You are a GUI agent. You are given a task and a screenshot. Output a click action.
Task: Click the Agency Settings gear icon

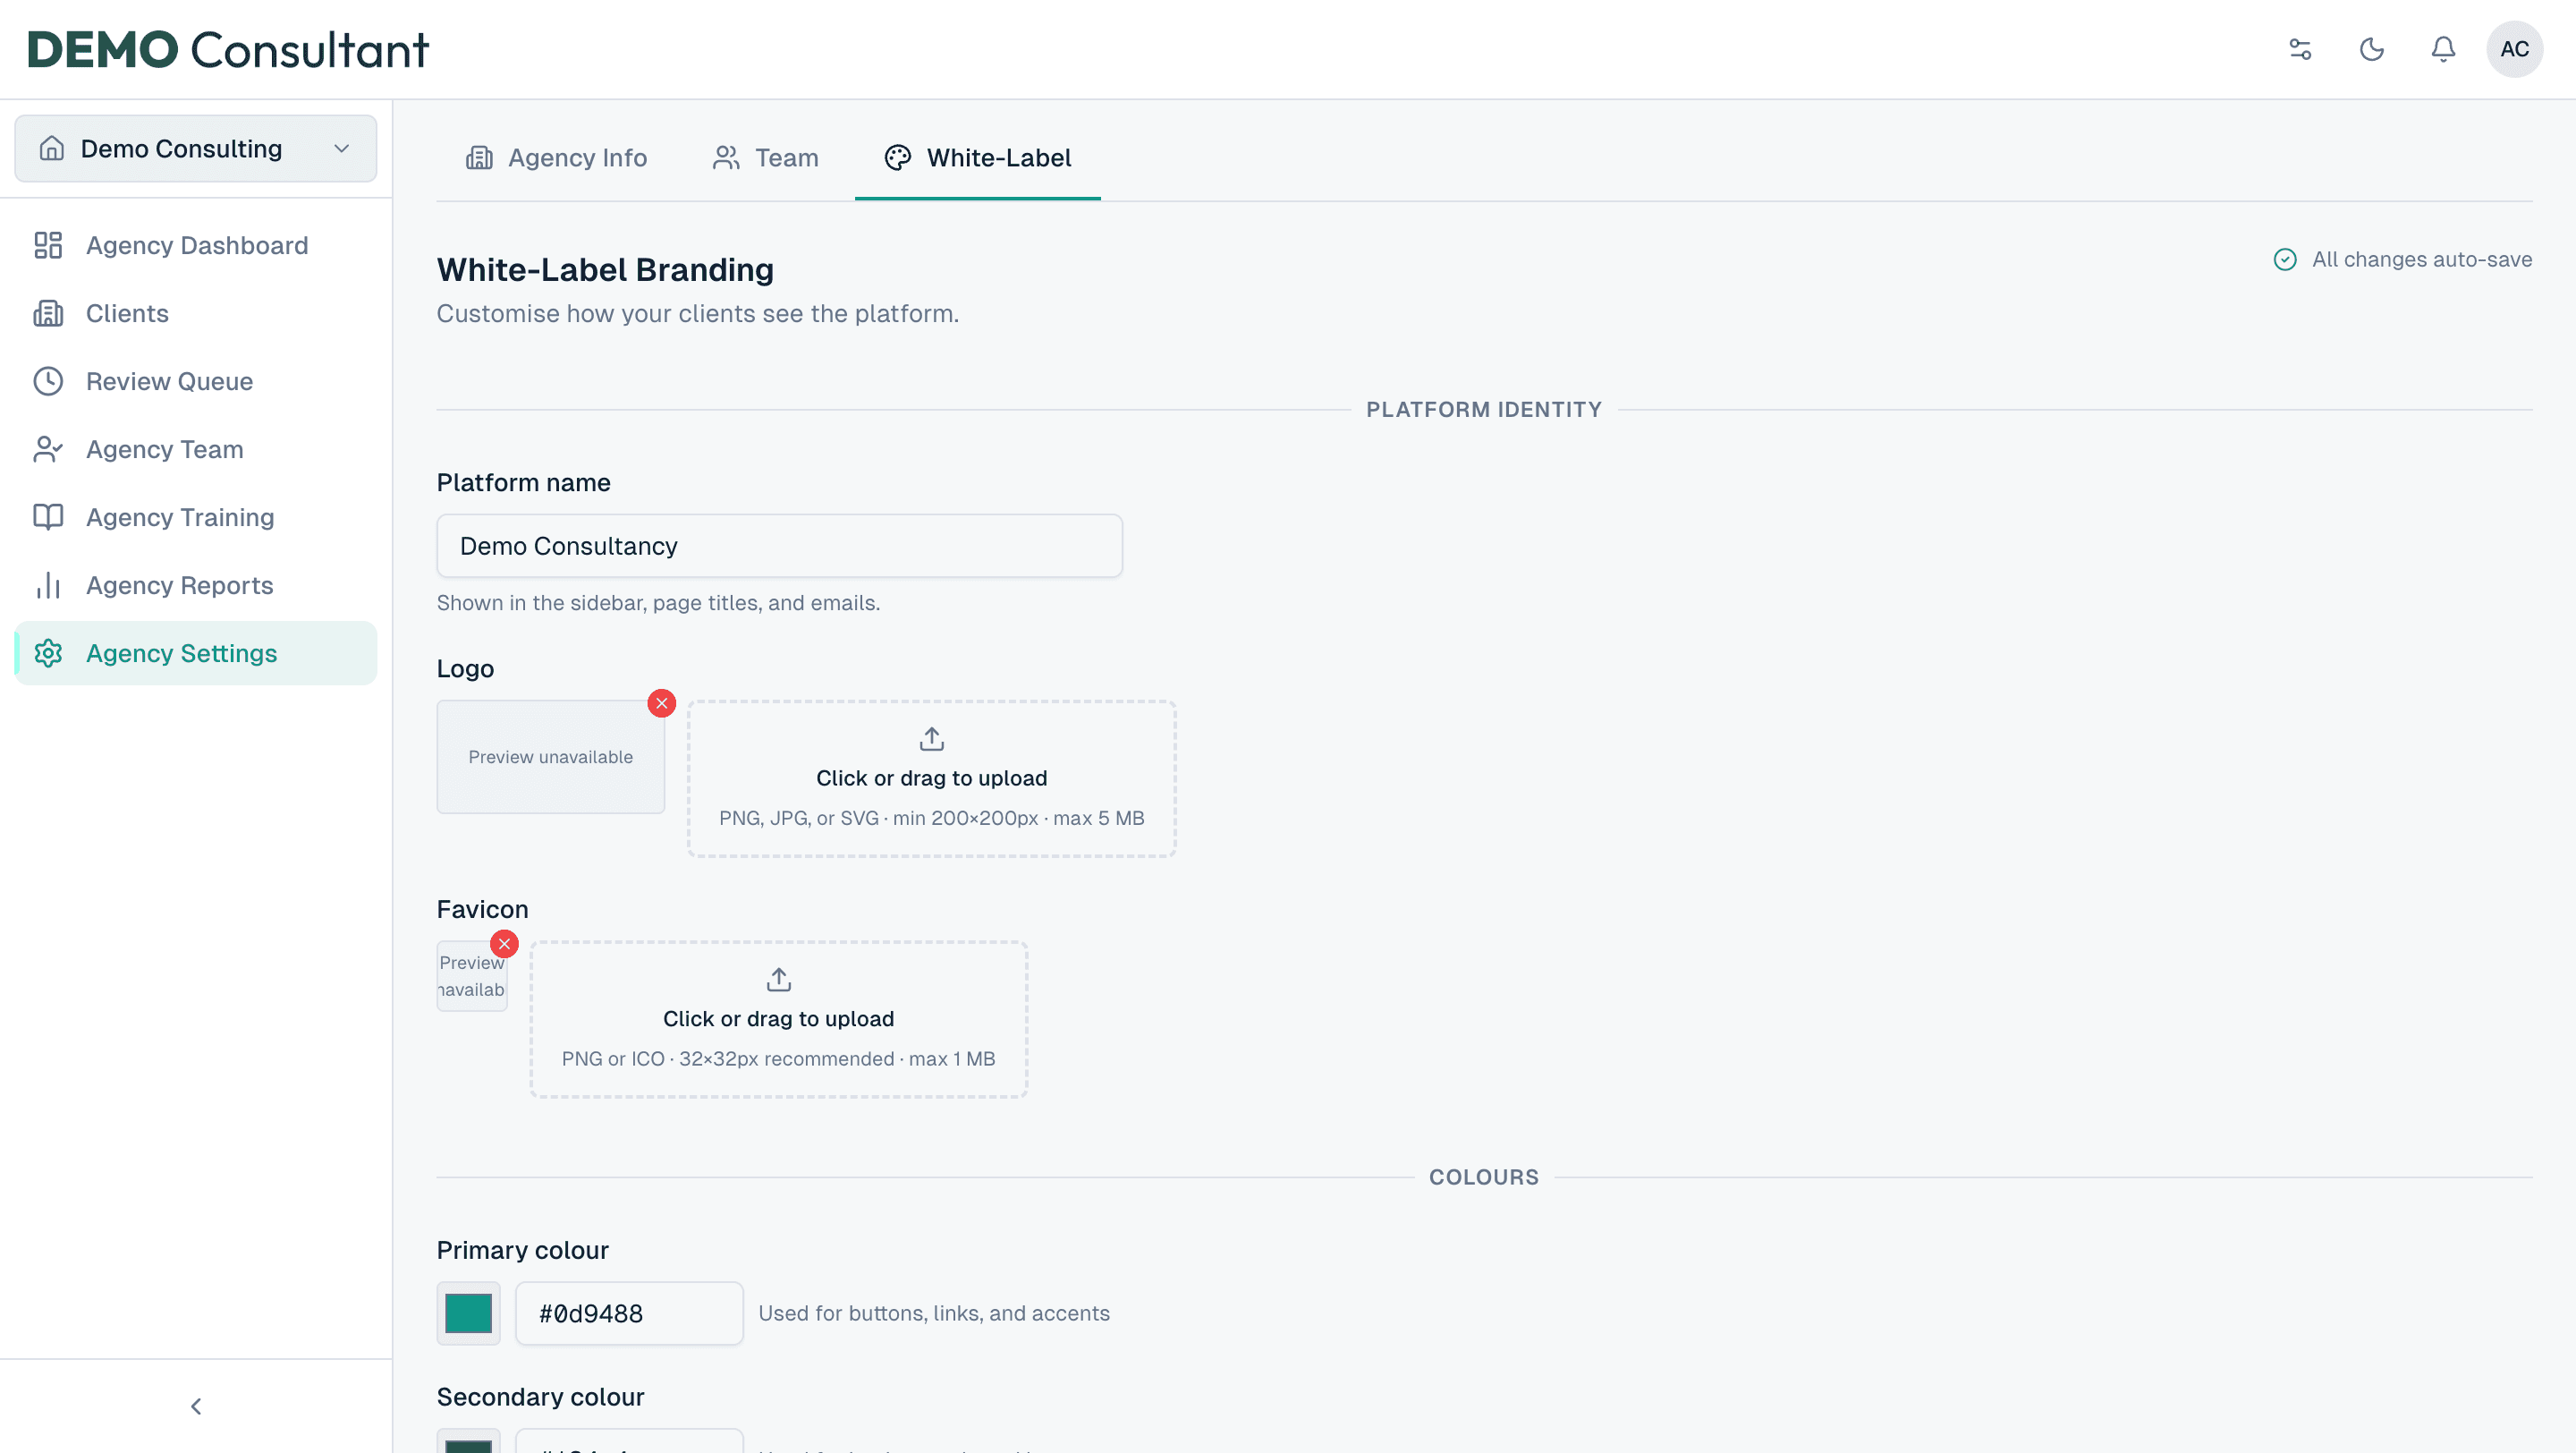(x=48, y=653)
